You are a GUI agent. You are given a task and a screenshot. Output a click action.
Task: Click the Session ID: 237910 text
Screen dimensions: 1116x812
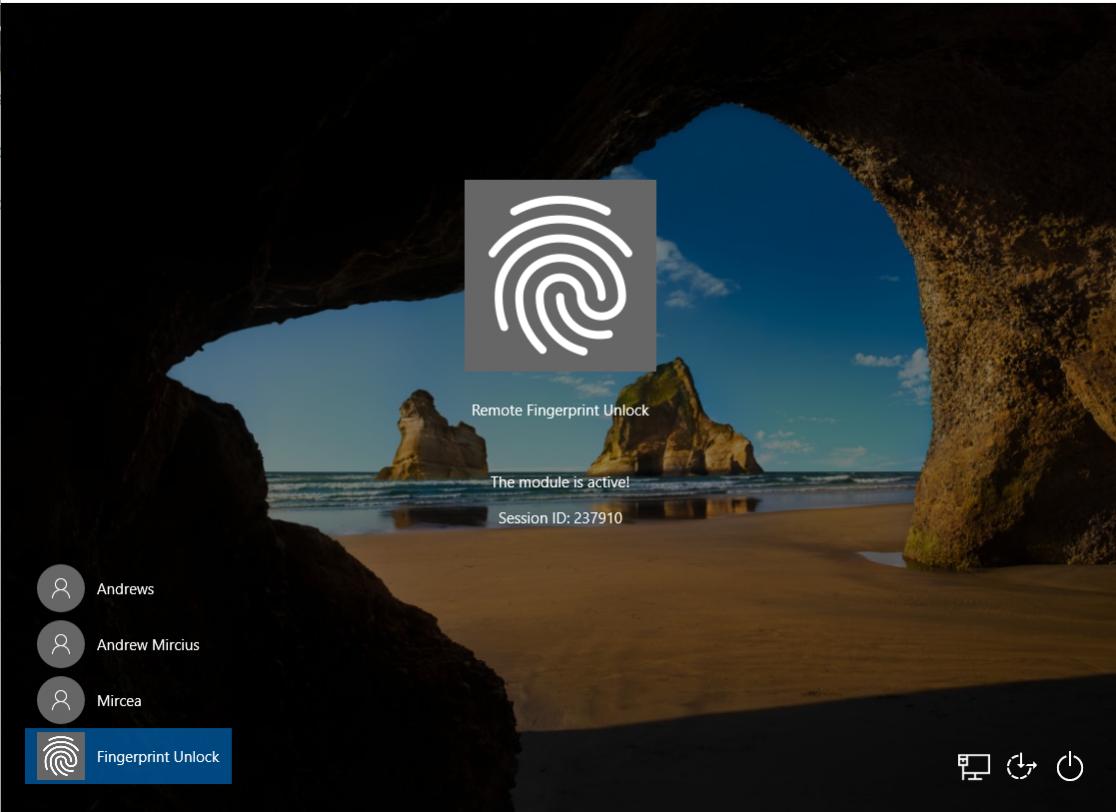[560, 517]
